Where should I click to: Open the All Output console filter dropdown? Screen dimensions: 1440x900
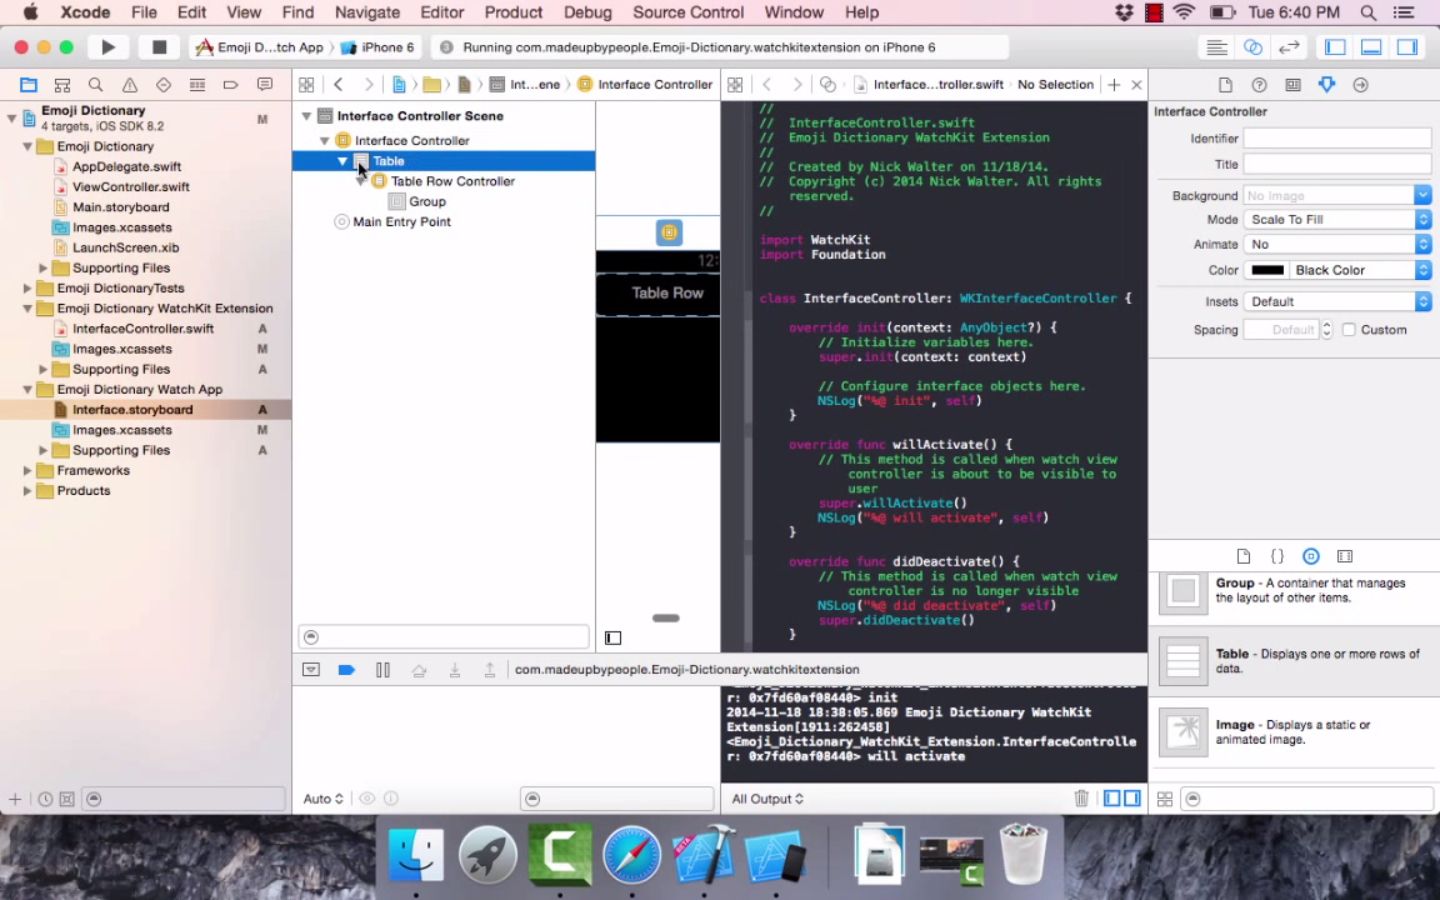(x=767, y=799)
